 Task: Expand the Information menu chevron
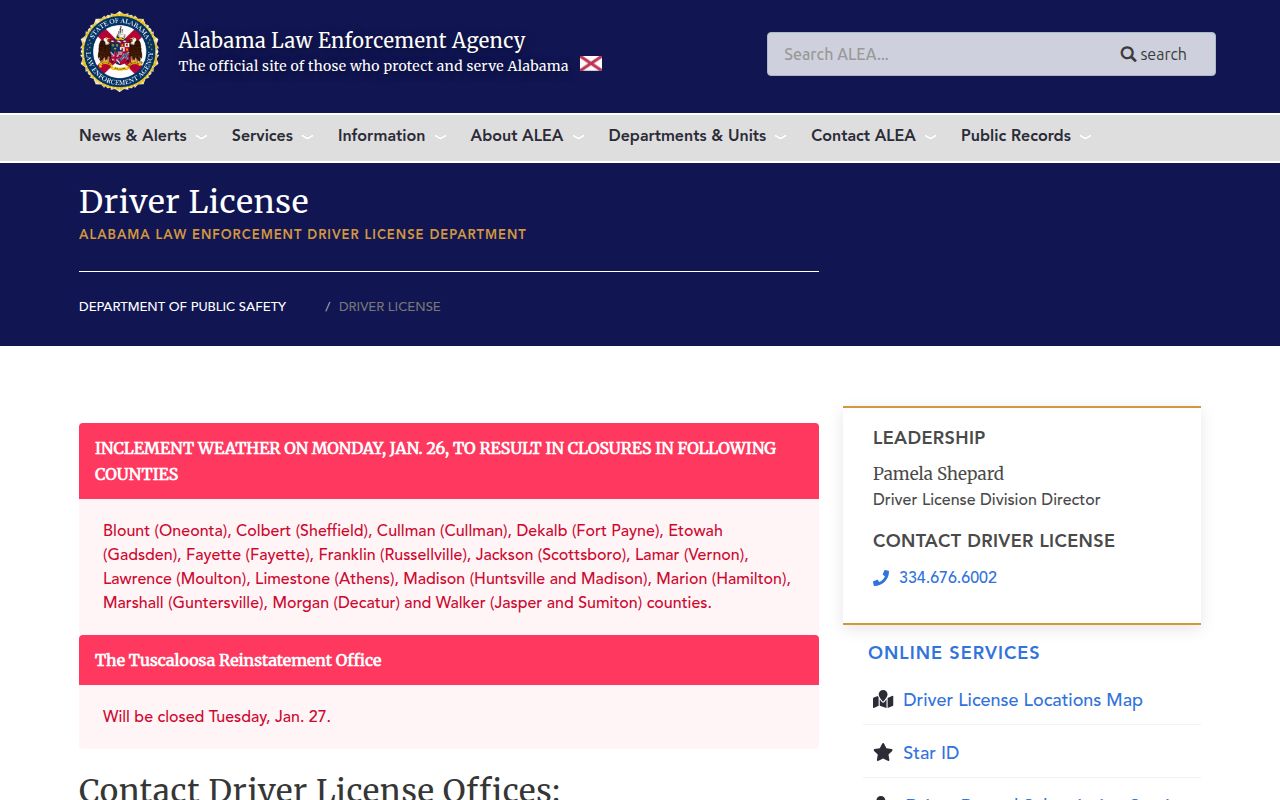pyautogui.click(x=440, y=137)
